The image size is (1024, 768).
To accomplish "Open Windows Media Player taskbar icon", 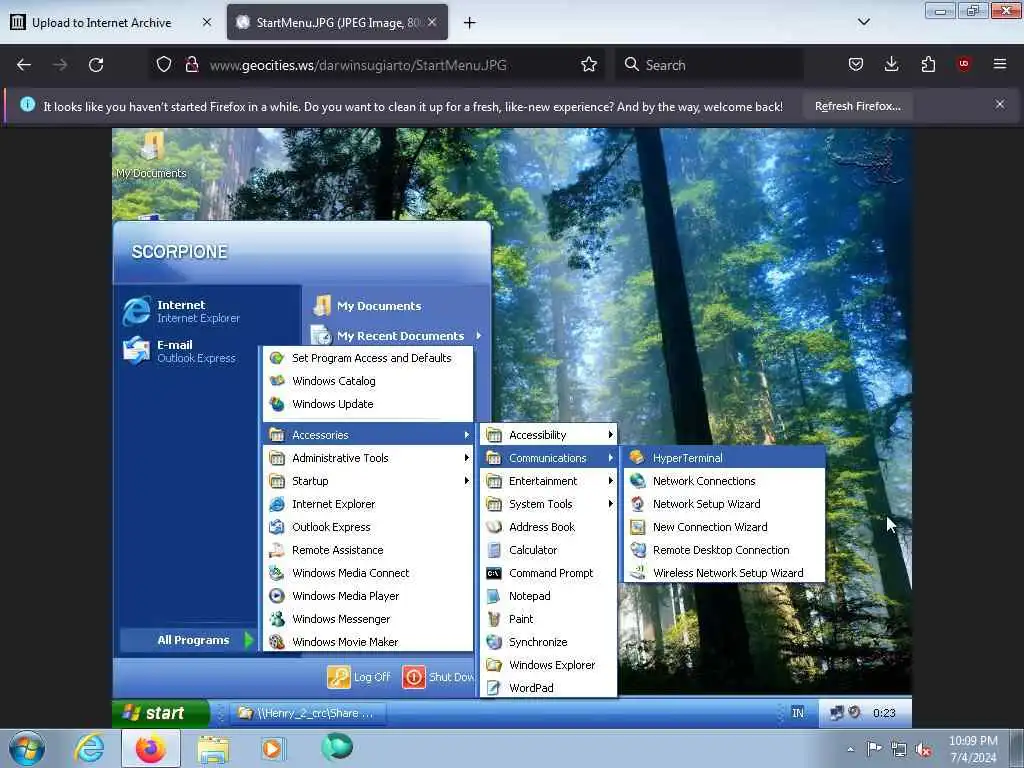I will (x=272, y=749).
